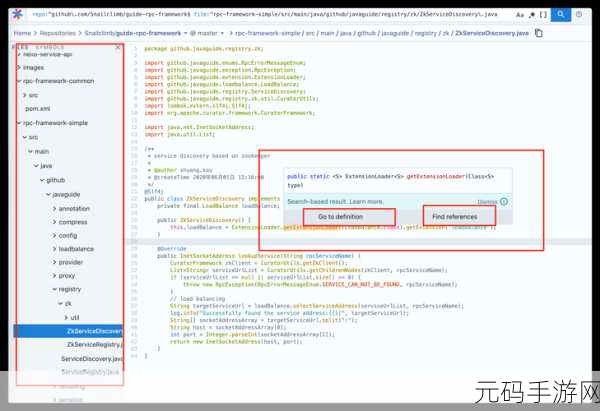Image resolution: width=600 pixels, height=411 pixels.
Task: Click the @Override annotation in code
Action: tap(172, 249)
